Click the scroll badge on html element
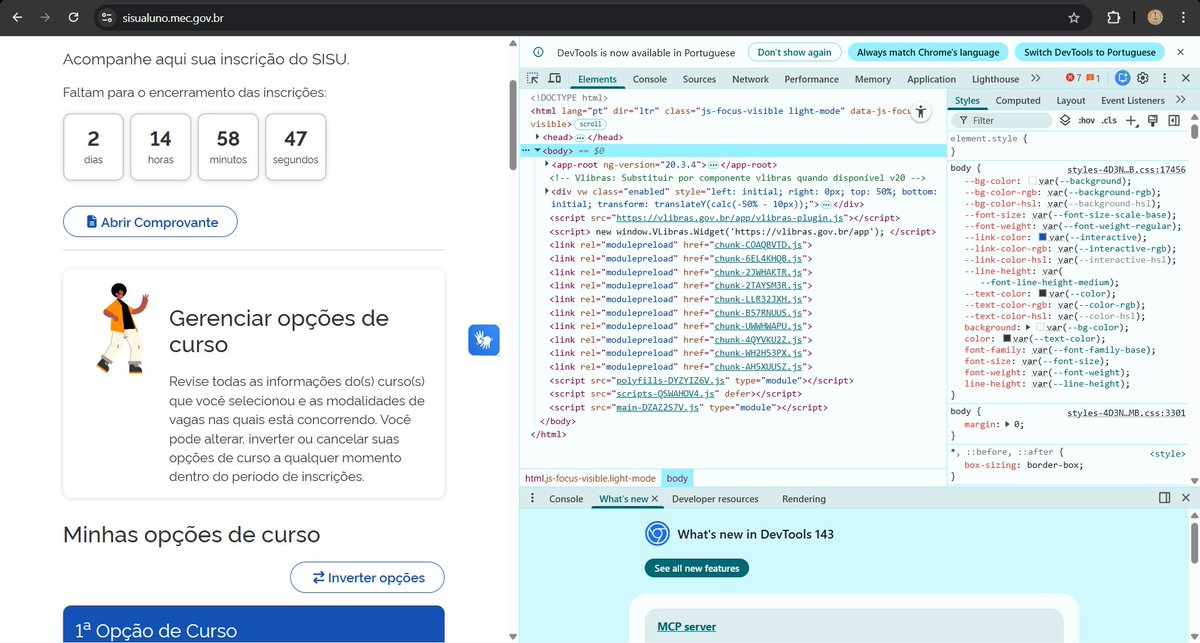Image resolution: width=1200 pixels, height=643 pixels. pyautogui.click(x=590, y=124)
